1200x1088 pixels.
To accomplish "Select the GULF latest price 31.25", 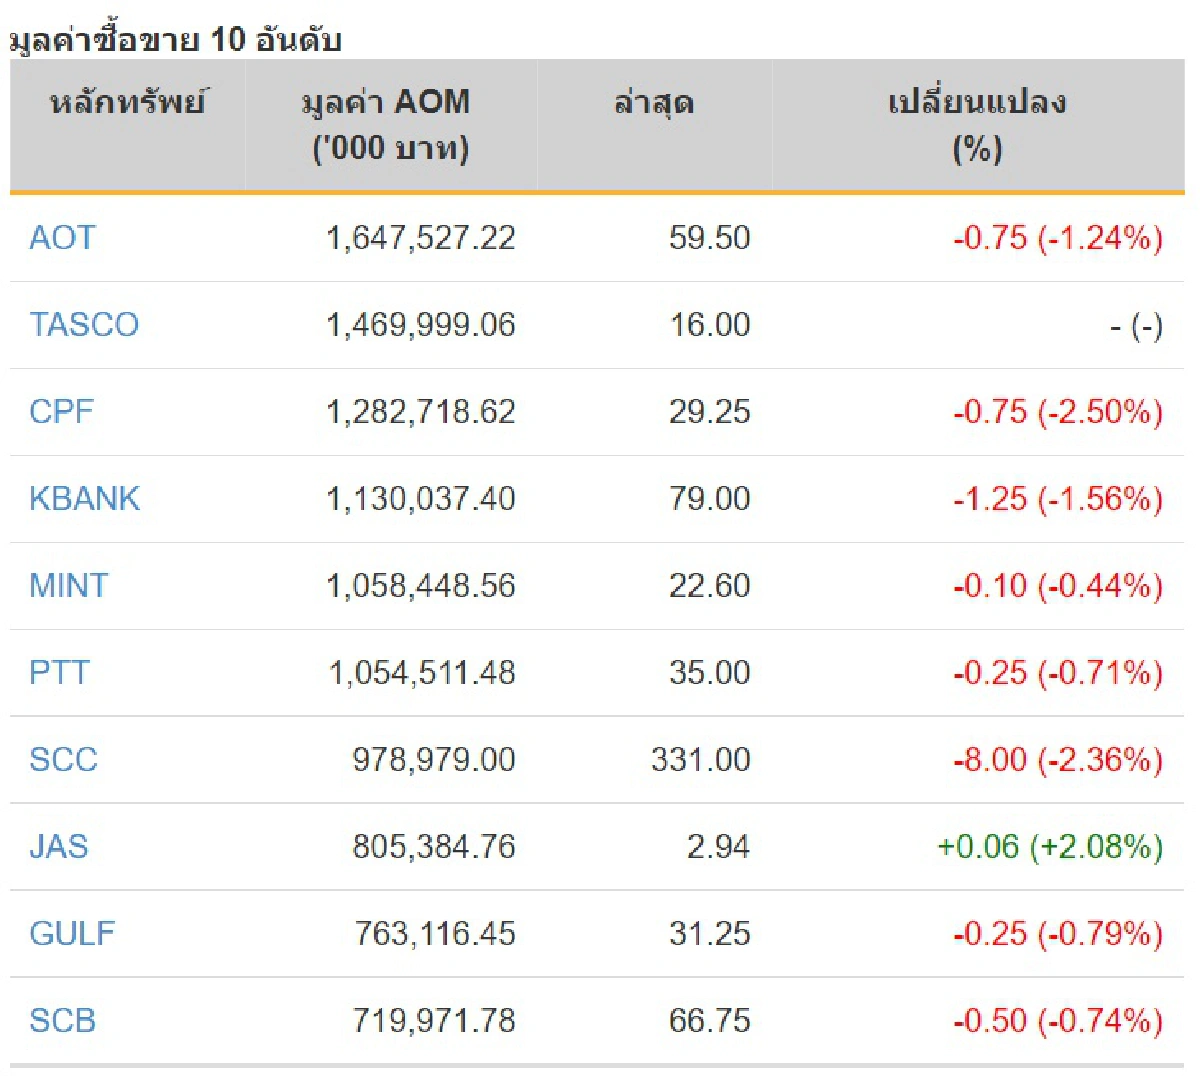I will (710, 933).
